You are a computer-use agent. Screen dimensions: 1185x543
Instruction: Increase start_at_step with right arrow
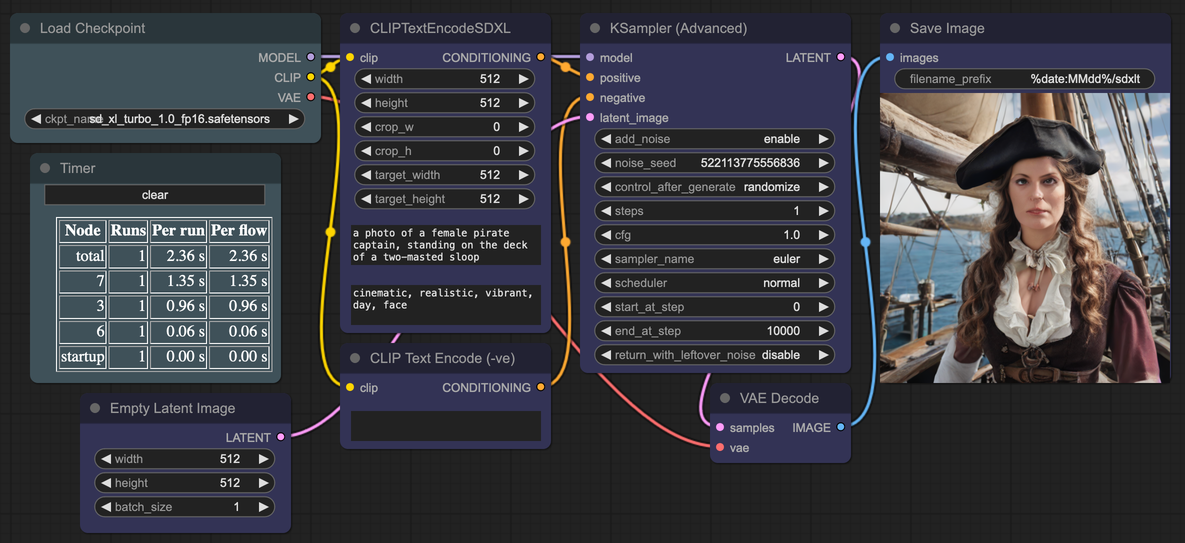824,307
